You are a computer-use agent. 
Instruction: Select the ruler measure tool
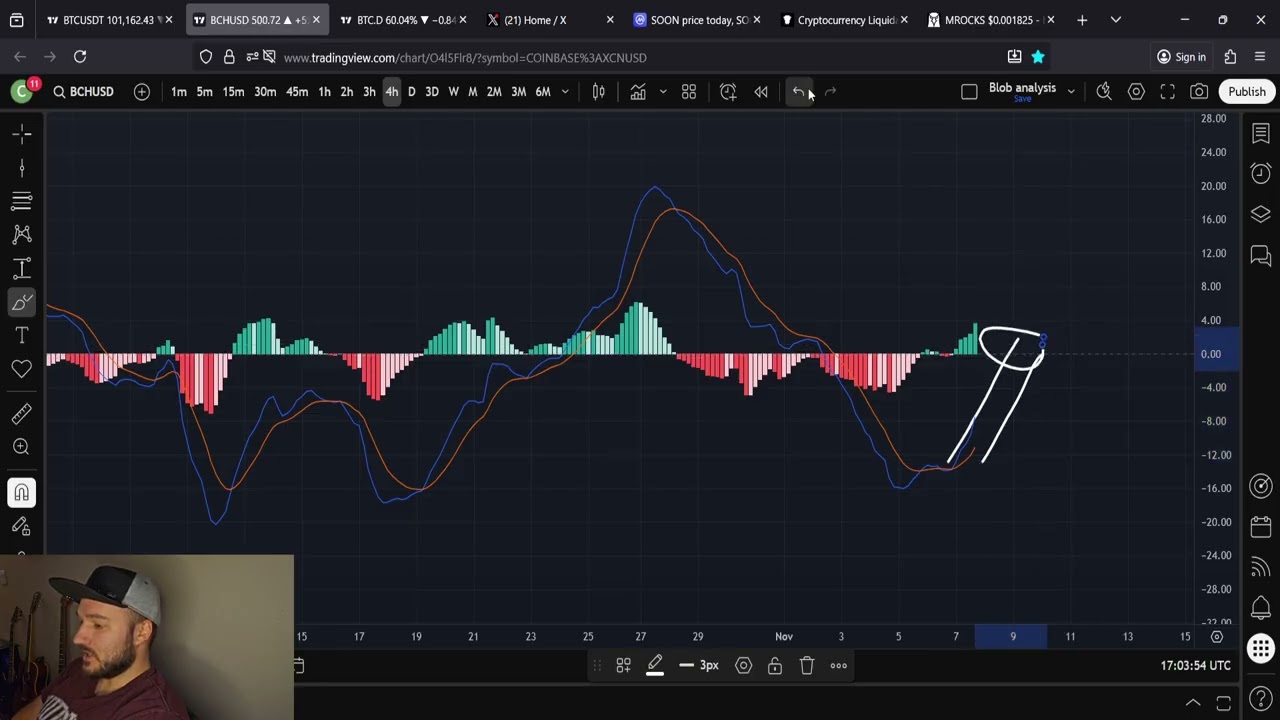[x=22, y=413]
